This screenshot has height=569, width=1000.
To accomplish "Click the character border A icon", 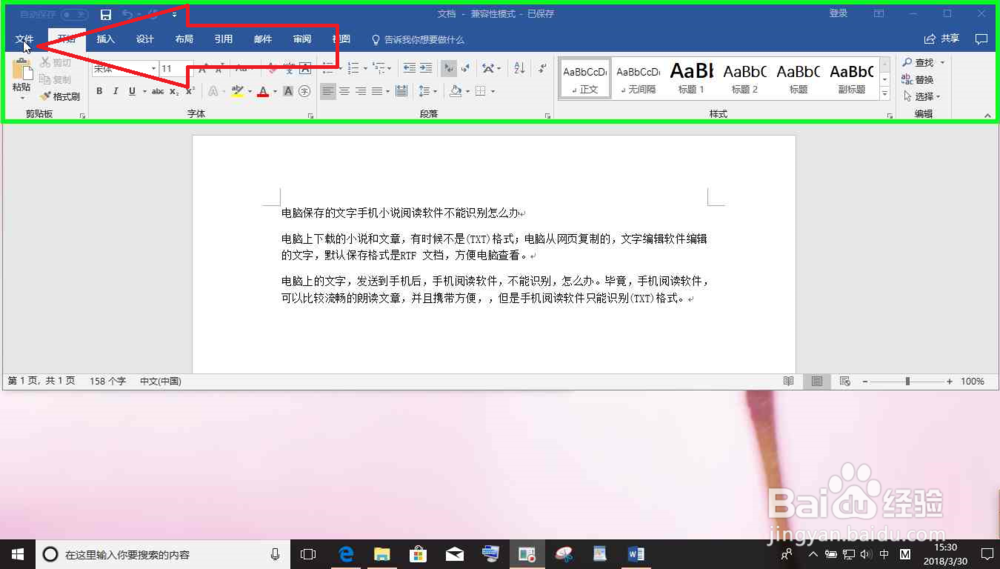I will click(x=305, y=68).
